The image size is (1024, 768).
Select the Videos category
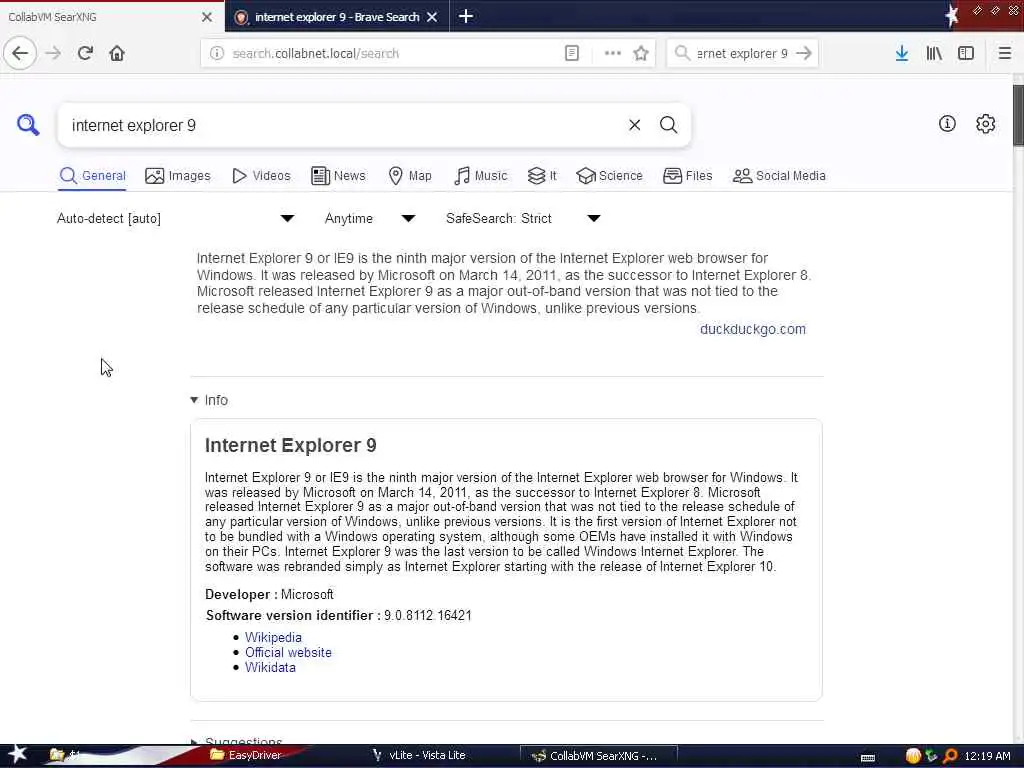(261, 176)
